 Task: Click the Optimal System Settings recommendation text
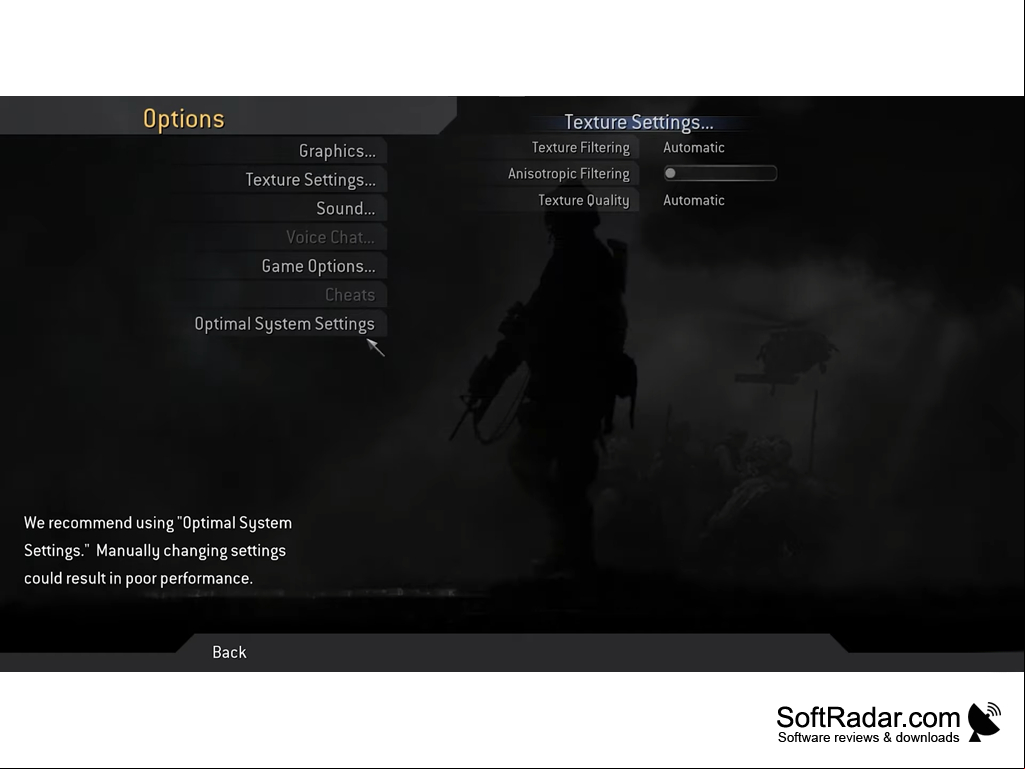point(158,551)
